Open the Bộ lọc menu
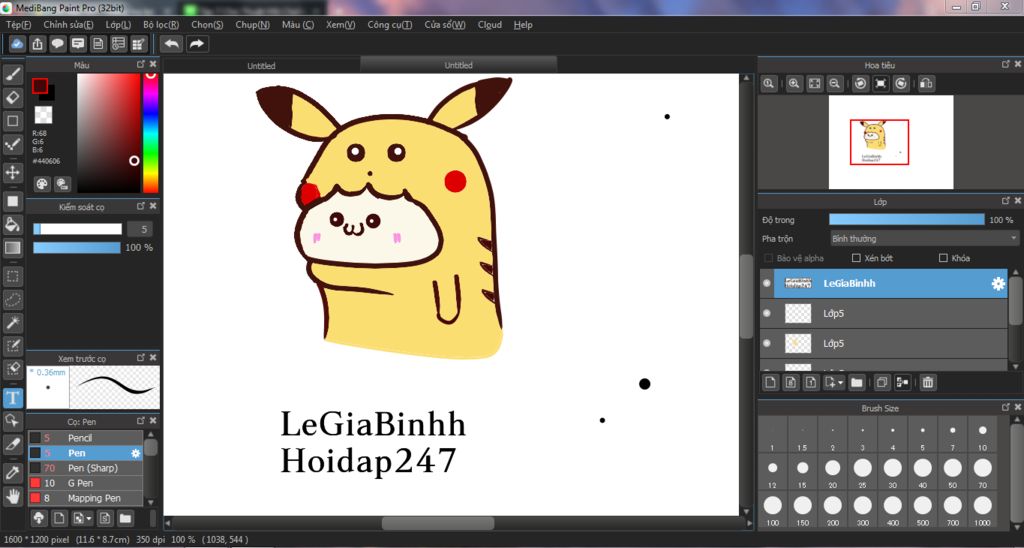1024x548 pixels. [x=161, y=25]
